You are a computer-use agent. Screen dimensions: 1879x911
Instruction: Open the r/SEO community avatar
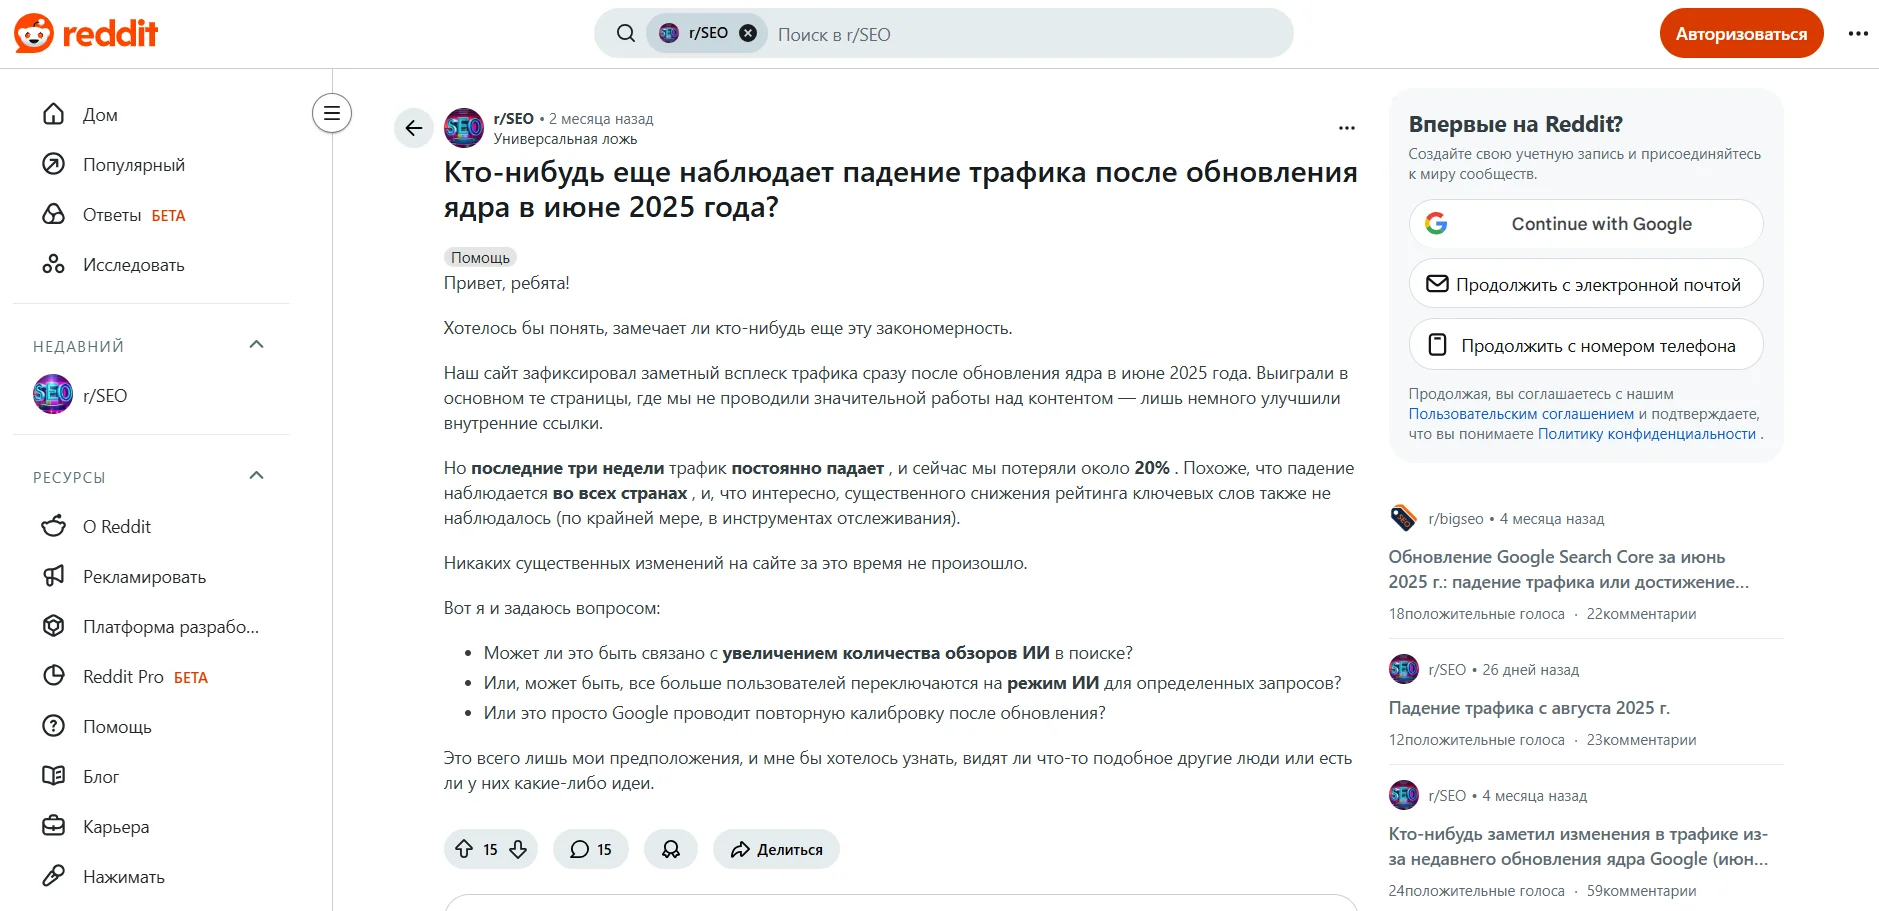click(463, 127)
